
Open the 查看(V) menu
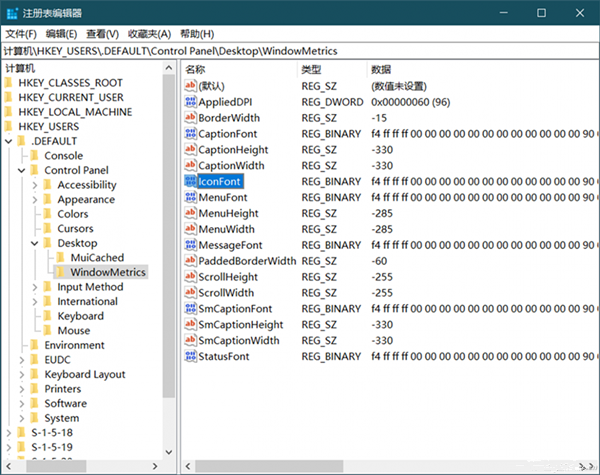pos(103,33)
